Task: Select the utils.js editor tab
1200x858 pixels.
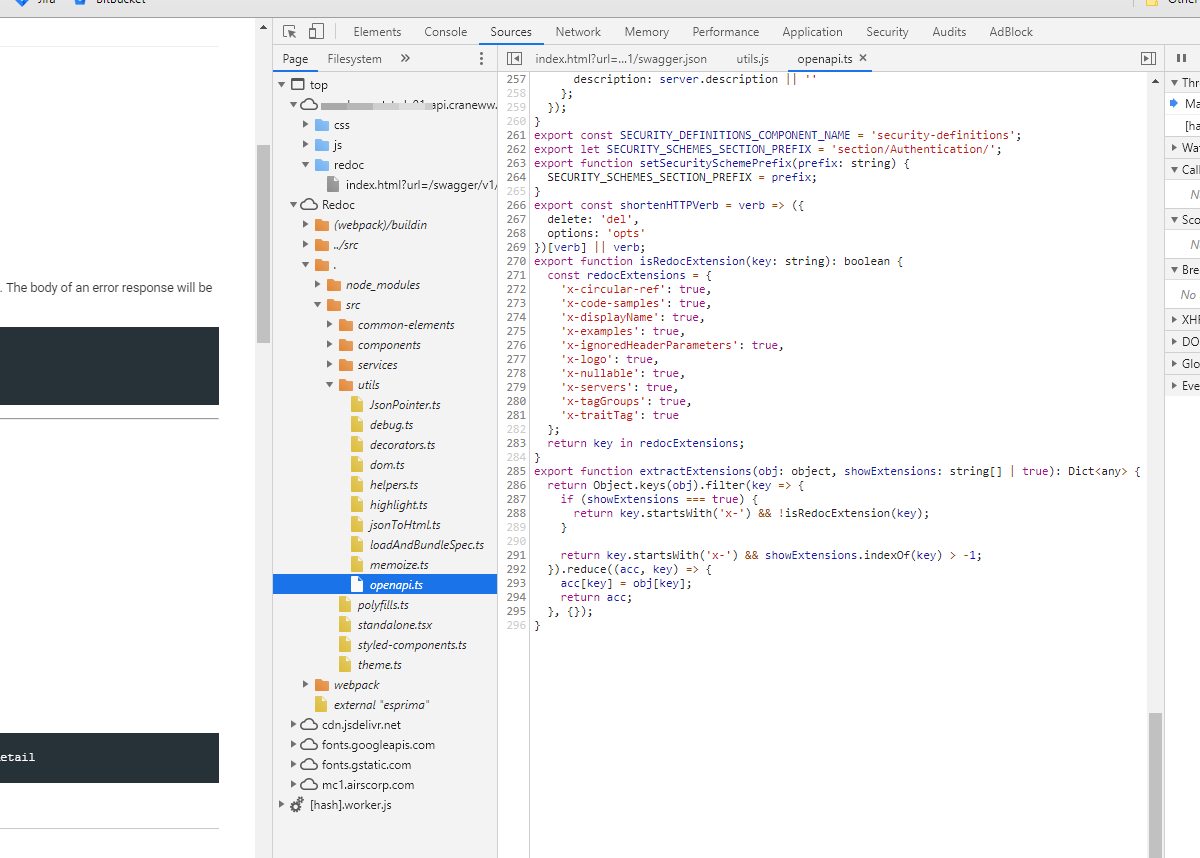Action: (752, 58)
